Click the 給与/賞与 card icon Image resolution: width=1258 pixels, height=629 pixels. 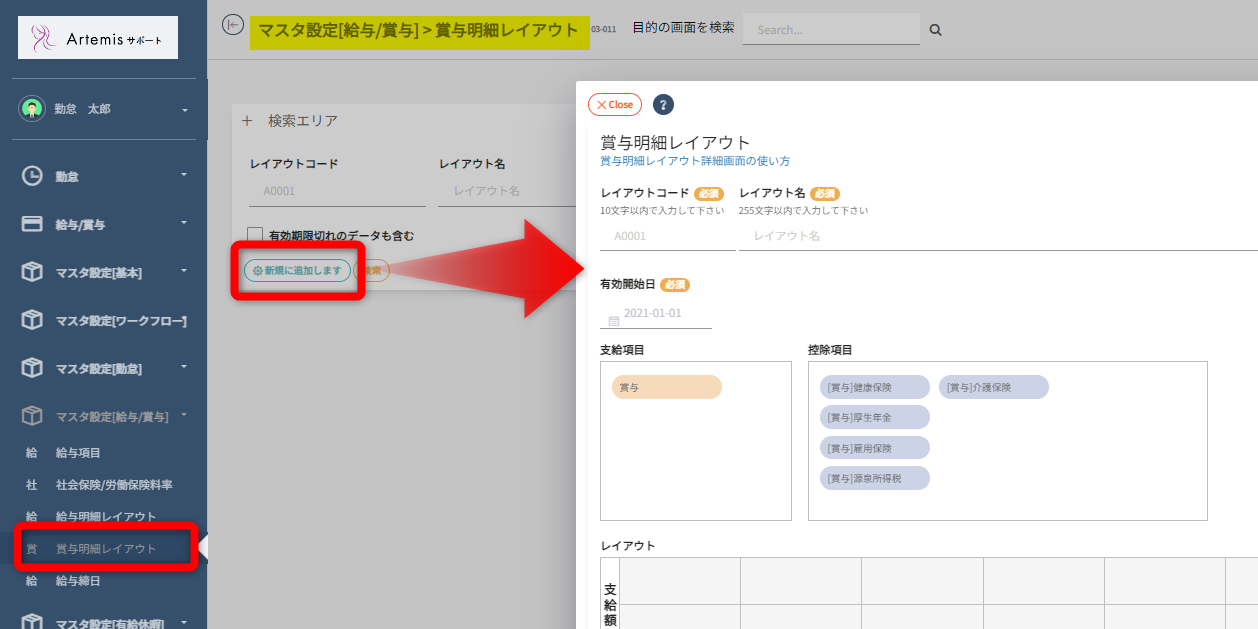tap(33, 224)
